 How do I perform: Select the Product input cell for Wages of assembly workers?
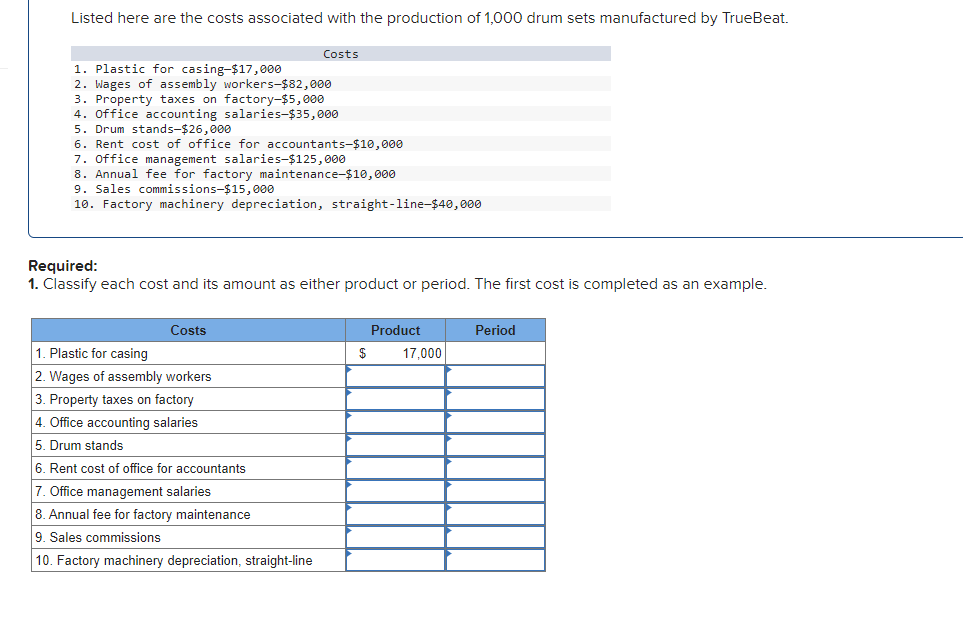pos(396,376)
